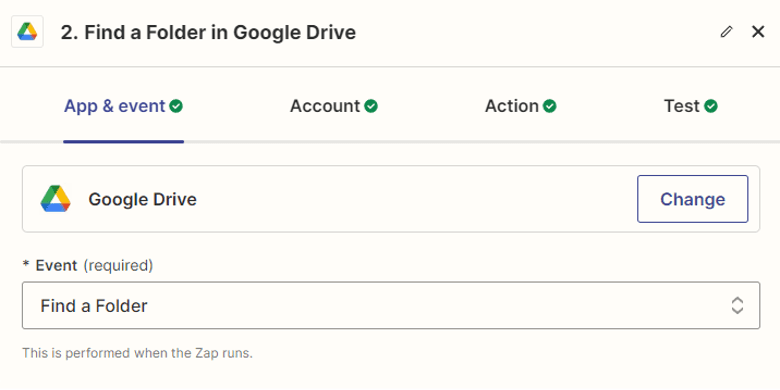Click the Event dropdown up-down arrows
This screenshot has height=390, width=780.
click(737, 305)
